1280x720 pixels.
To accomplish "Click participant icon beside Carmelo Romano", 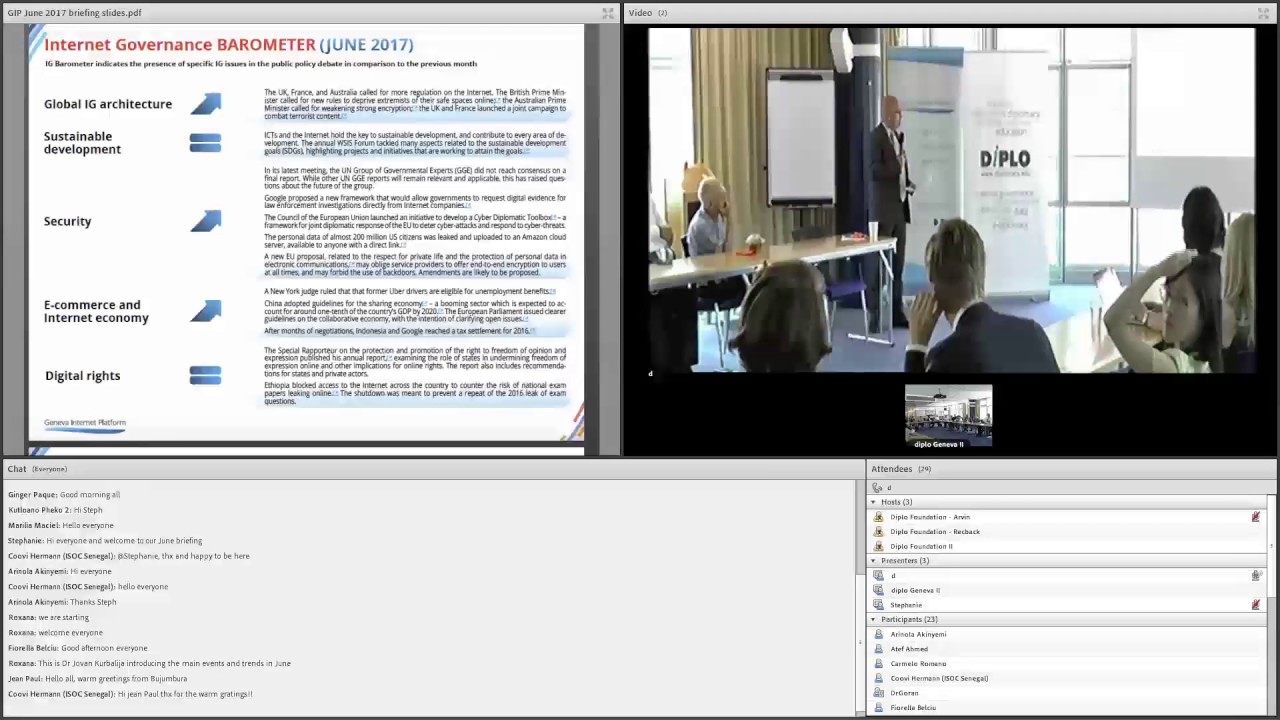I will [x=879, y=664].
